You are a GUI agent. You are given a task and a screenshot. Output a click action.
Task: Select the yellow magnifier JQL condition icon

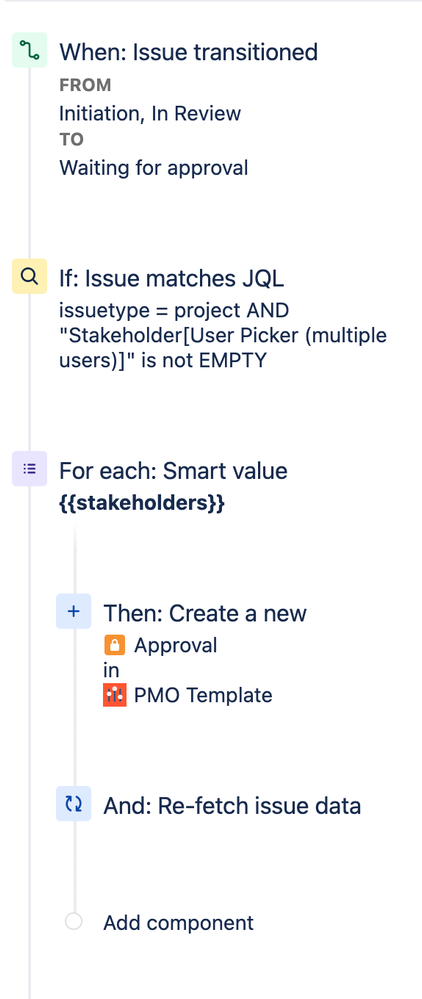click(x=29, y=276)
